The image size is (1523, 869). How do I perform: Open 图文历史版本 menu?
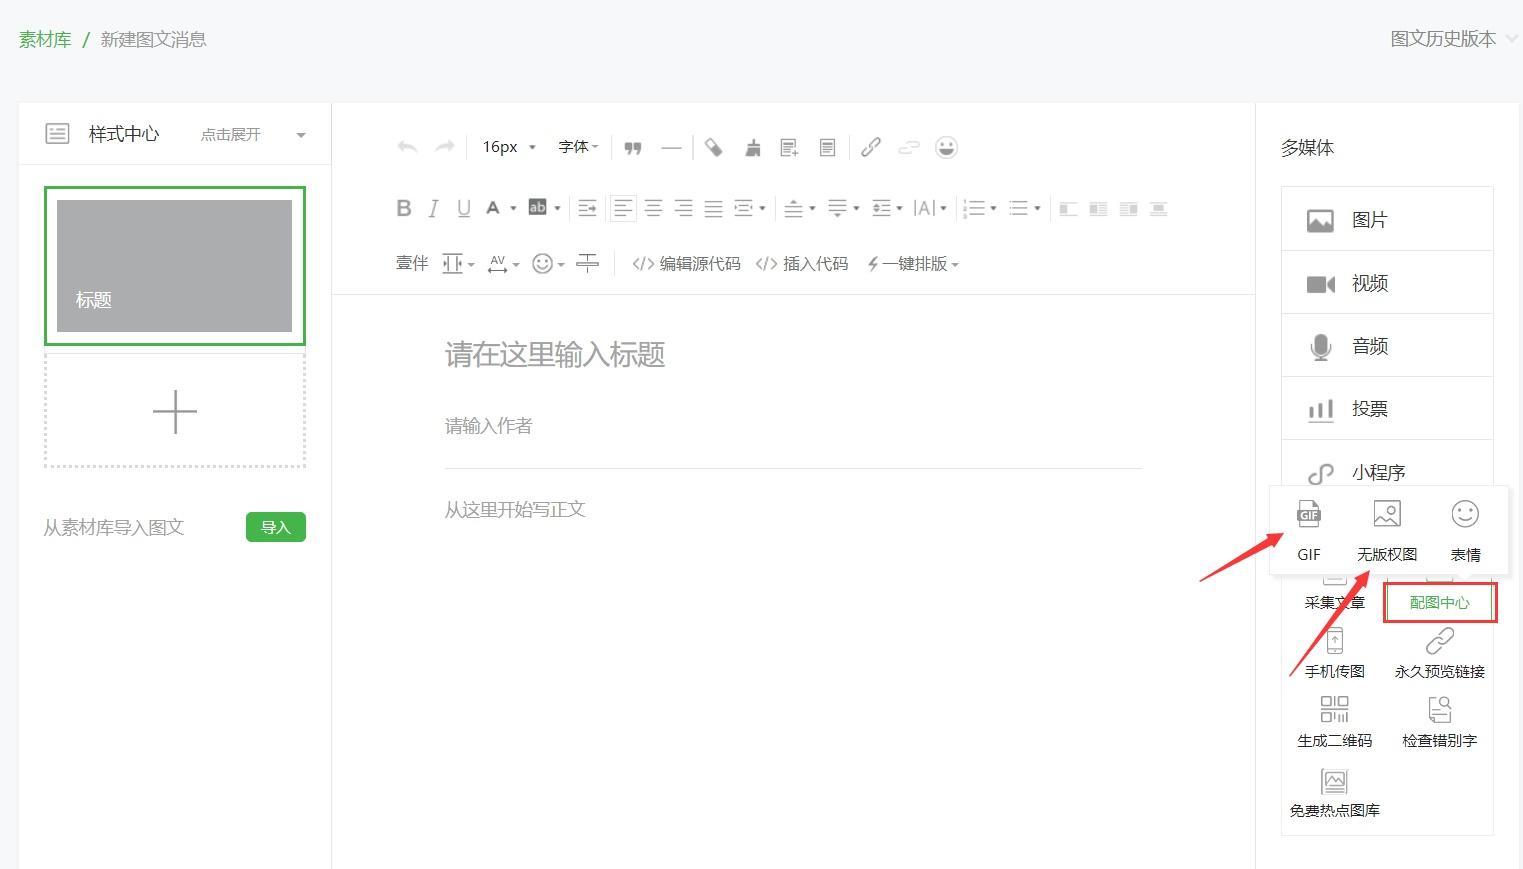pyautogui.click(x=1443, y=39)
